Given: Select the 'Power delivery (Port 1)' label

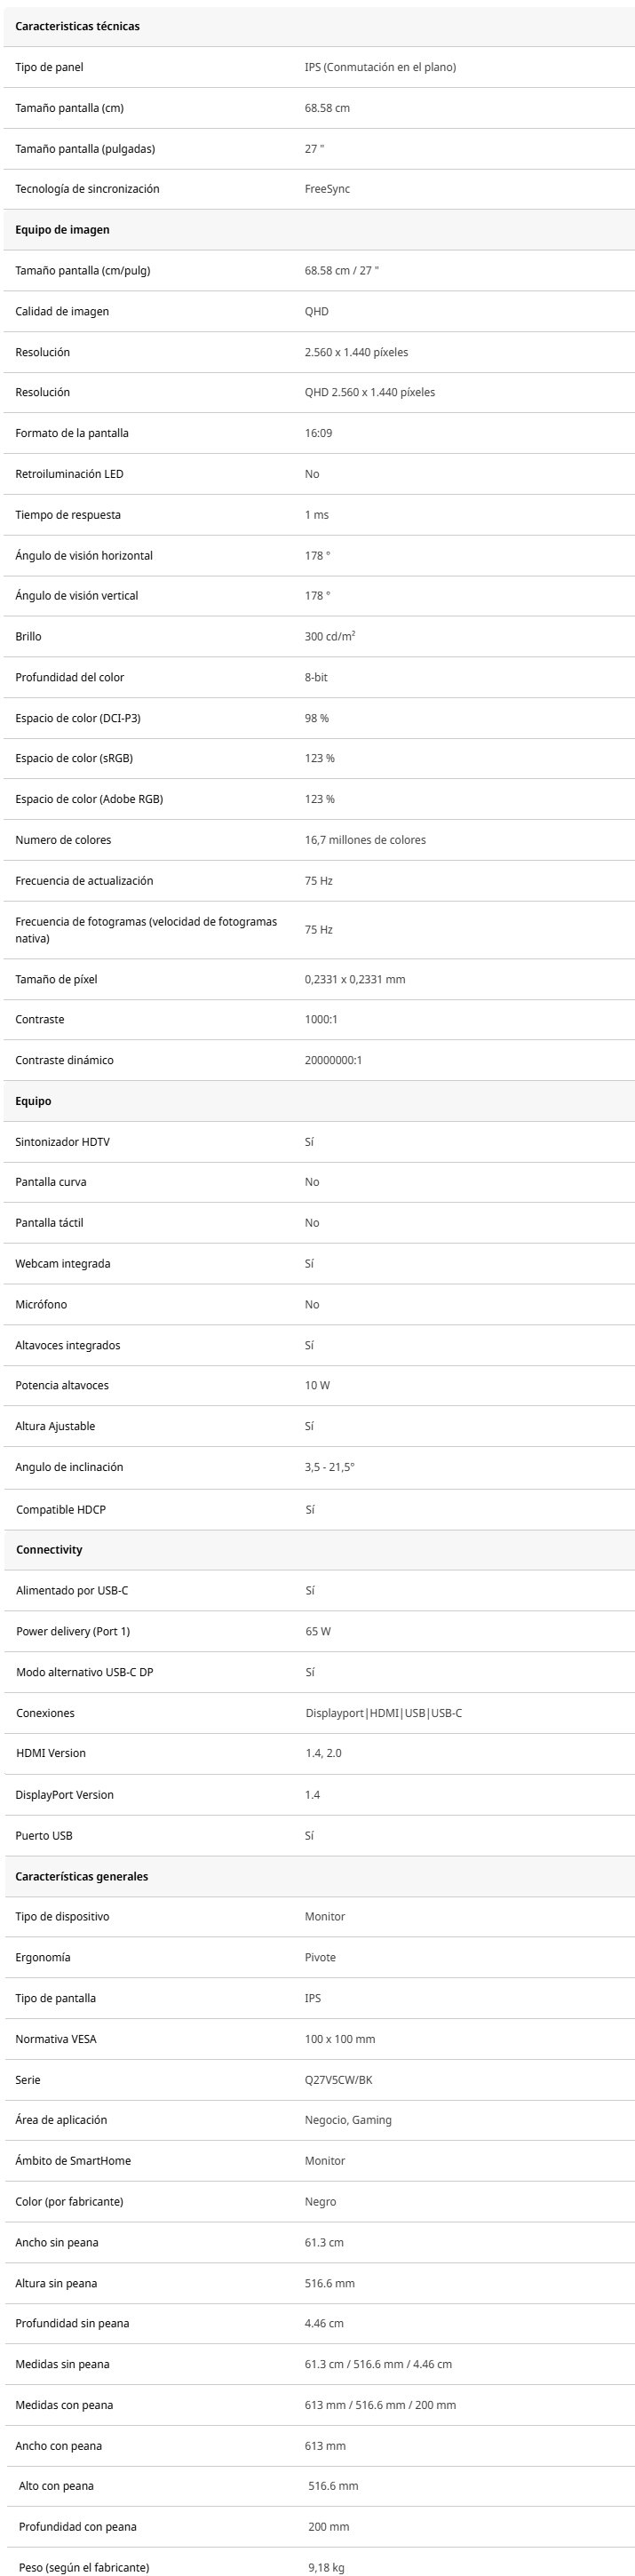Looking at the screenshot, I should tap(73, 1631).
